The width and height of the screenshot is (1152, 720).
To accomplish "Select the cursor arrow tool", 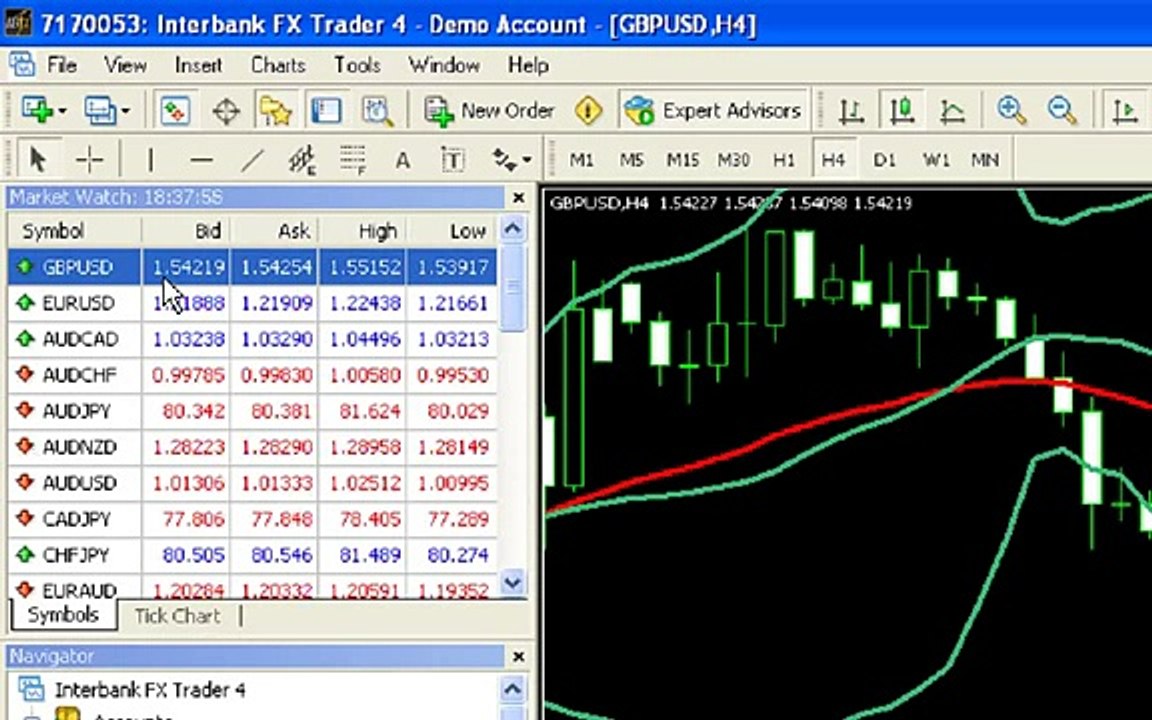I will [x=38, y=159].
